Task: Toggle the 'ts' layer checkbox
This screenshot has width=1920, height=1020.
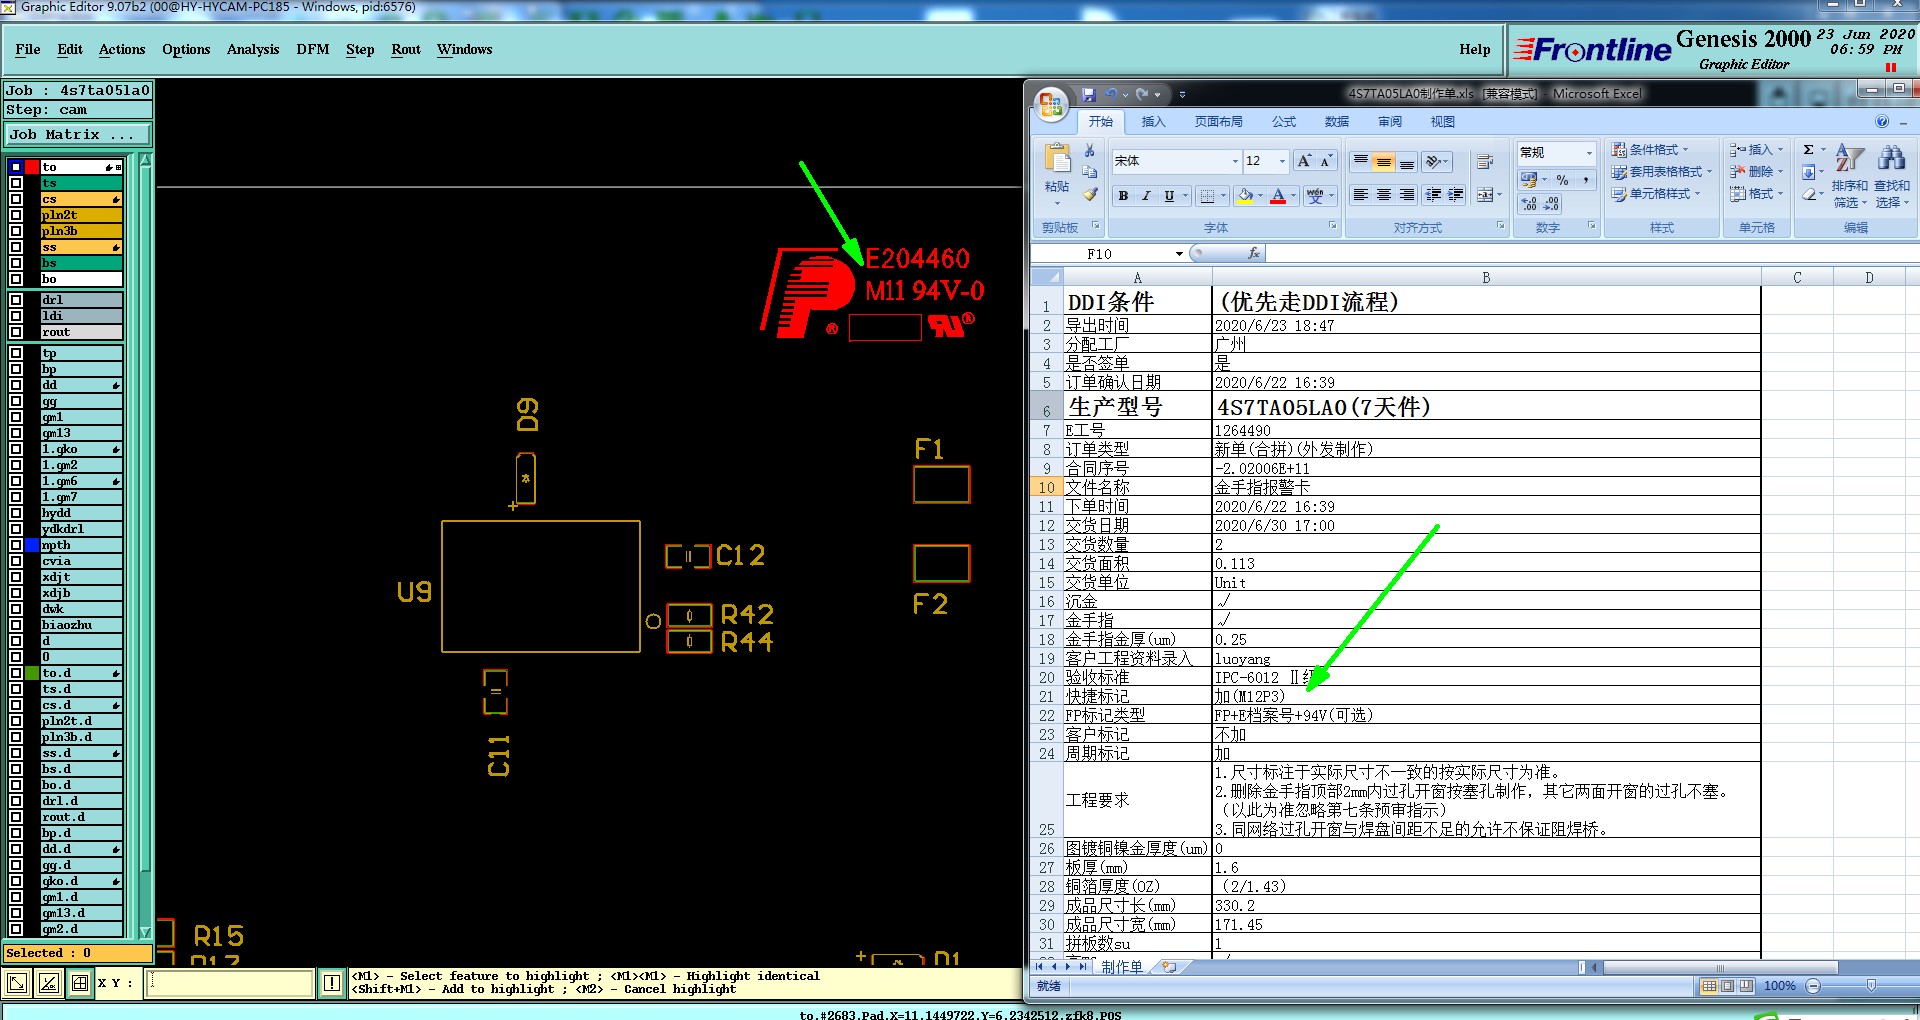Action: (x=16, y=183)
